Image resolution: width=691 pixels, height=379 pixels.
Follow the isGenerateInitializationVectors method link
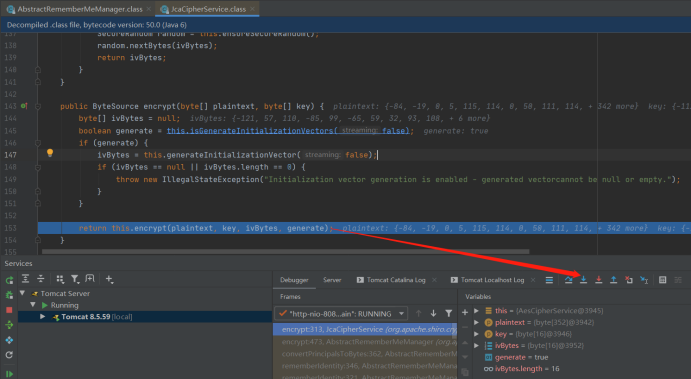pos(252,131)
